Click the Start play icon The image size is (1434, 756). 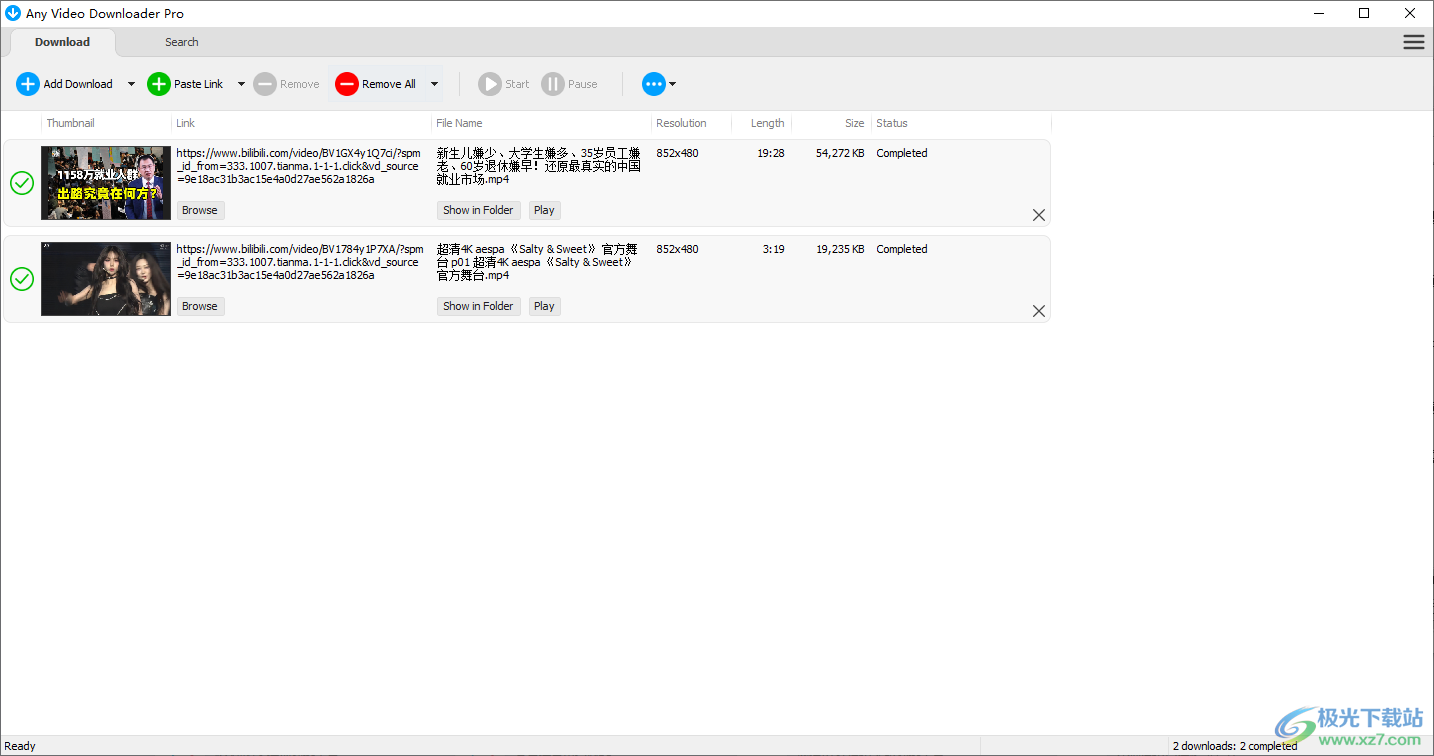490,84
